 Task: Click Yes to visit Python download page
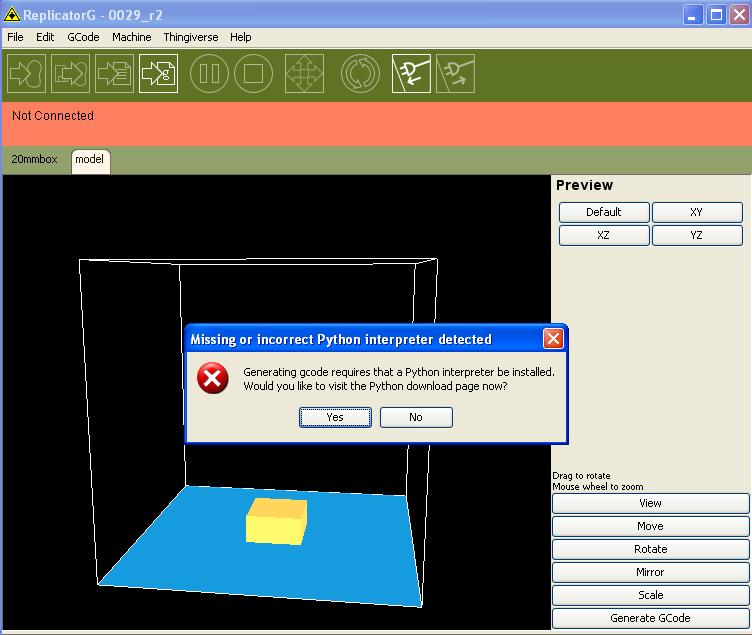pyautogui.click(x=335, y=417)
